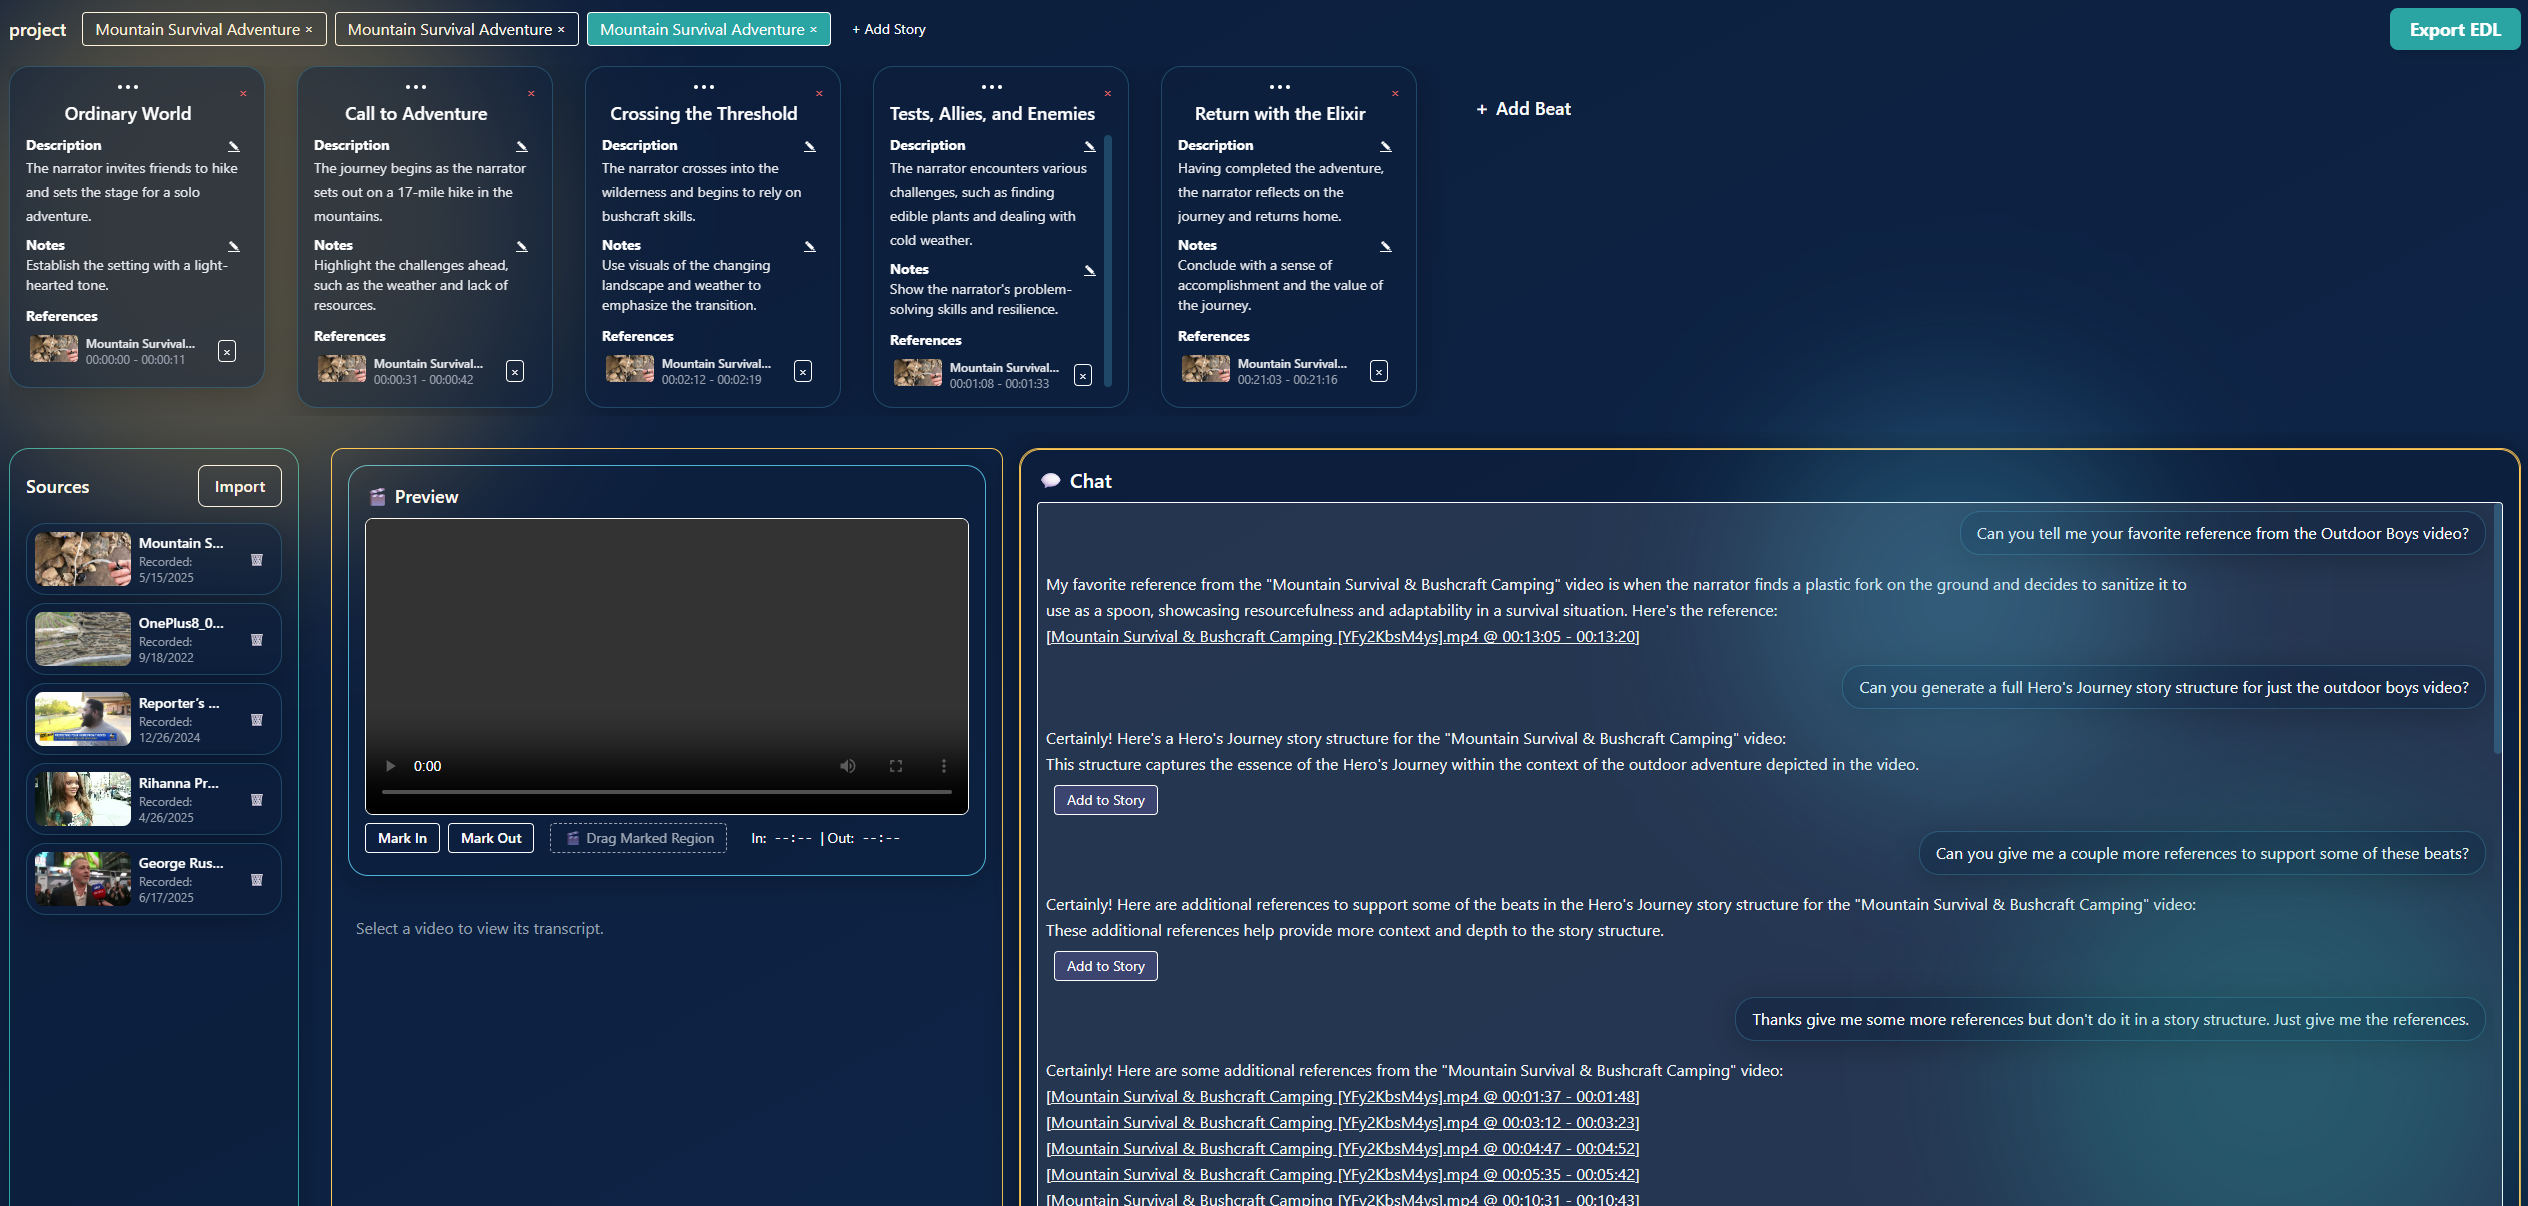2528x1206 pixels.
Task: Seek on the preview video progress bar
Action: pos(666,792)
